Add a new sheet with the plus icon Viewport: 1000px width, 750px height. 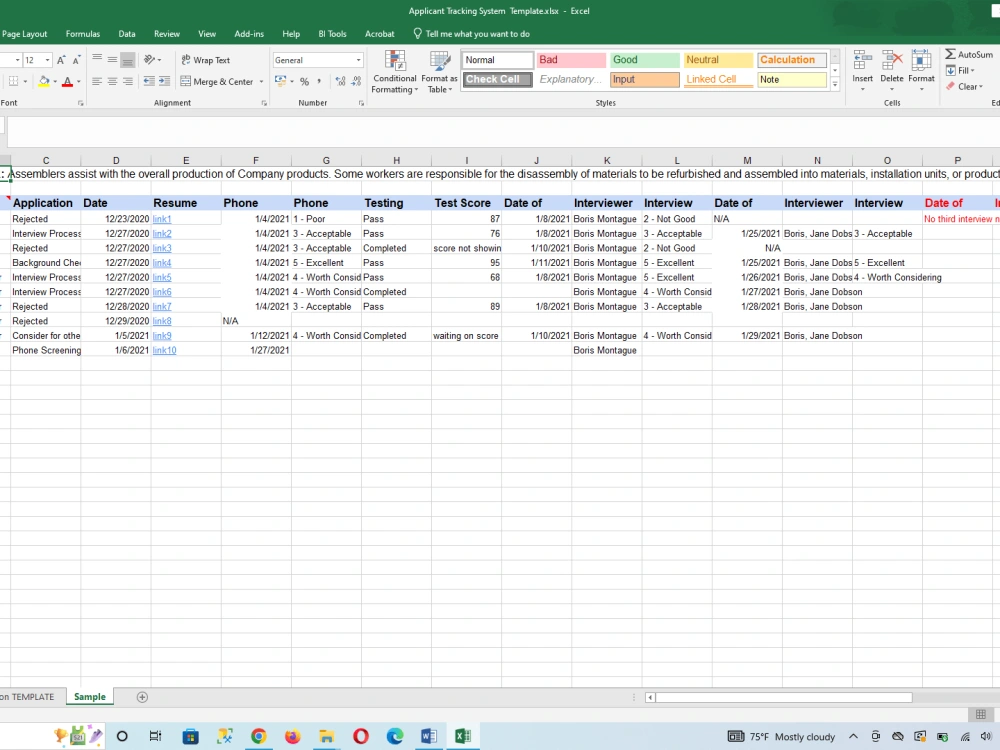tap(142, 697)
